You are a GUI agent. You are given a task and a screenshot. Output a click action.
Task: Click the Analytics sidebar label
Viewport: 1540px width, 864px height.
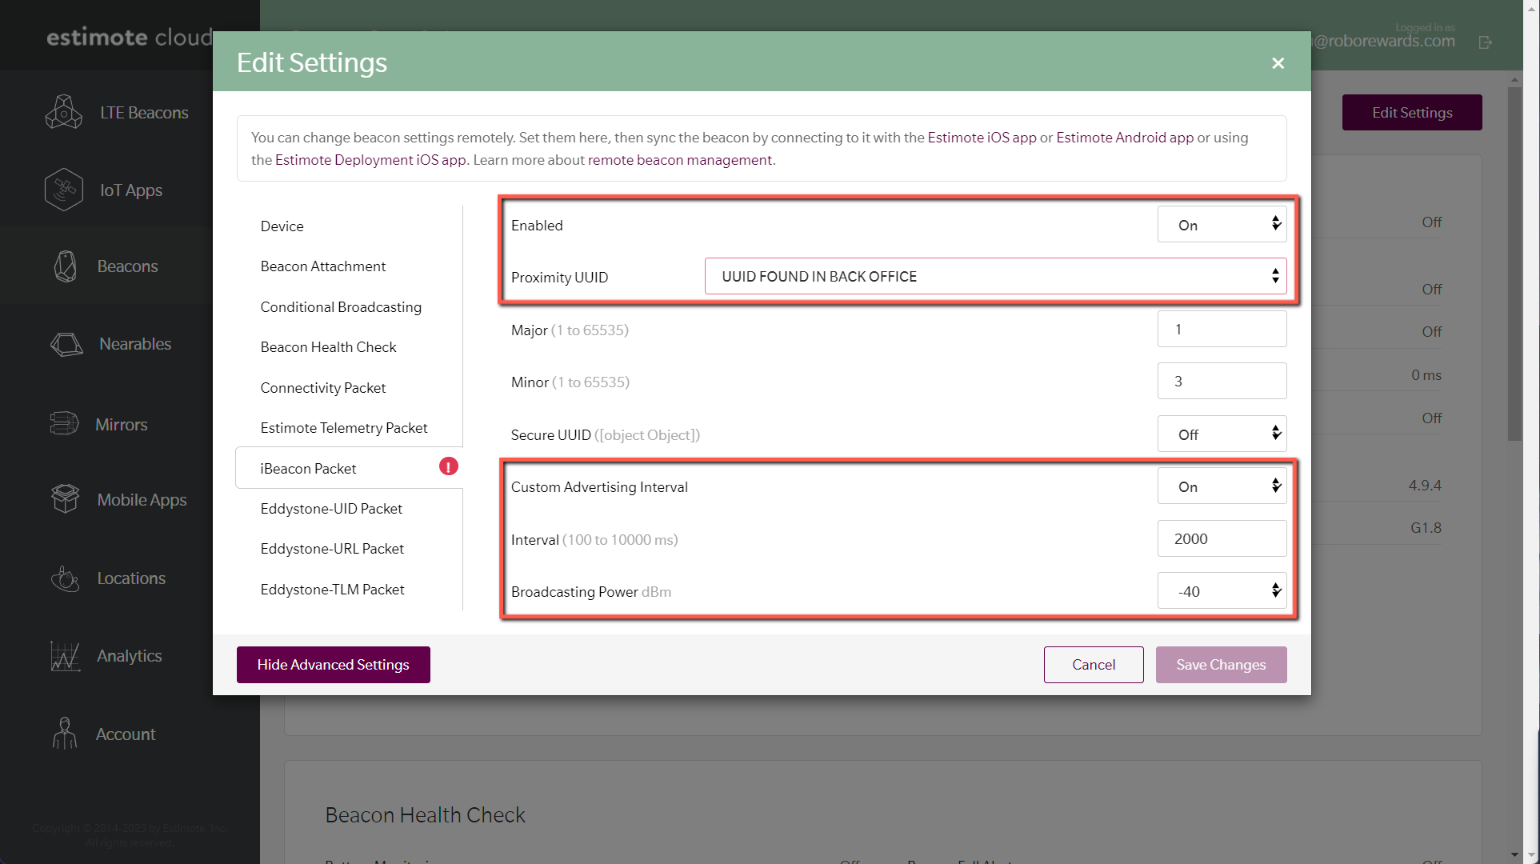(129, 656)
